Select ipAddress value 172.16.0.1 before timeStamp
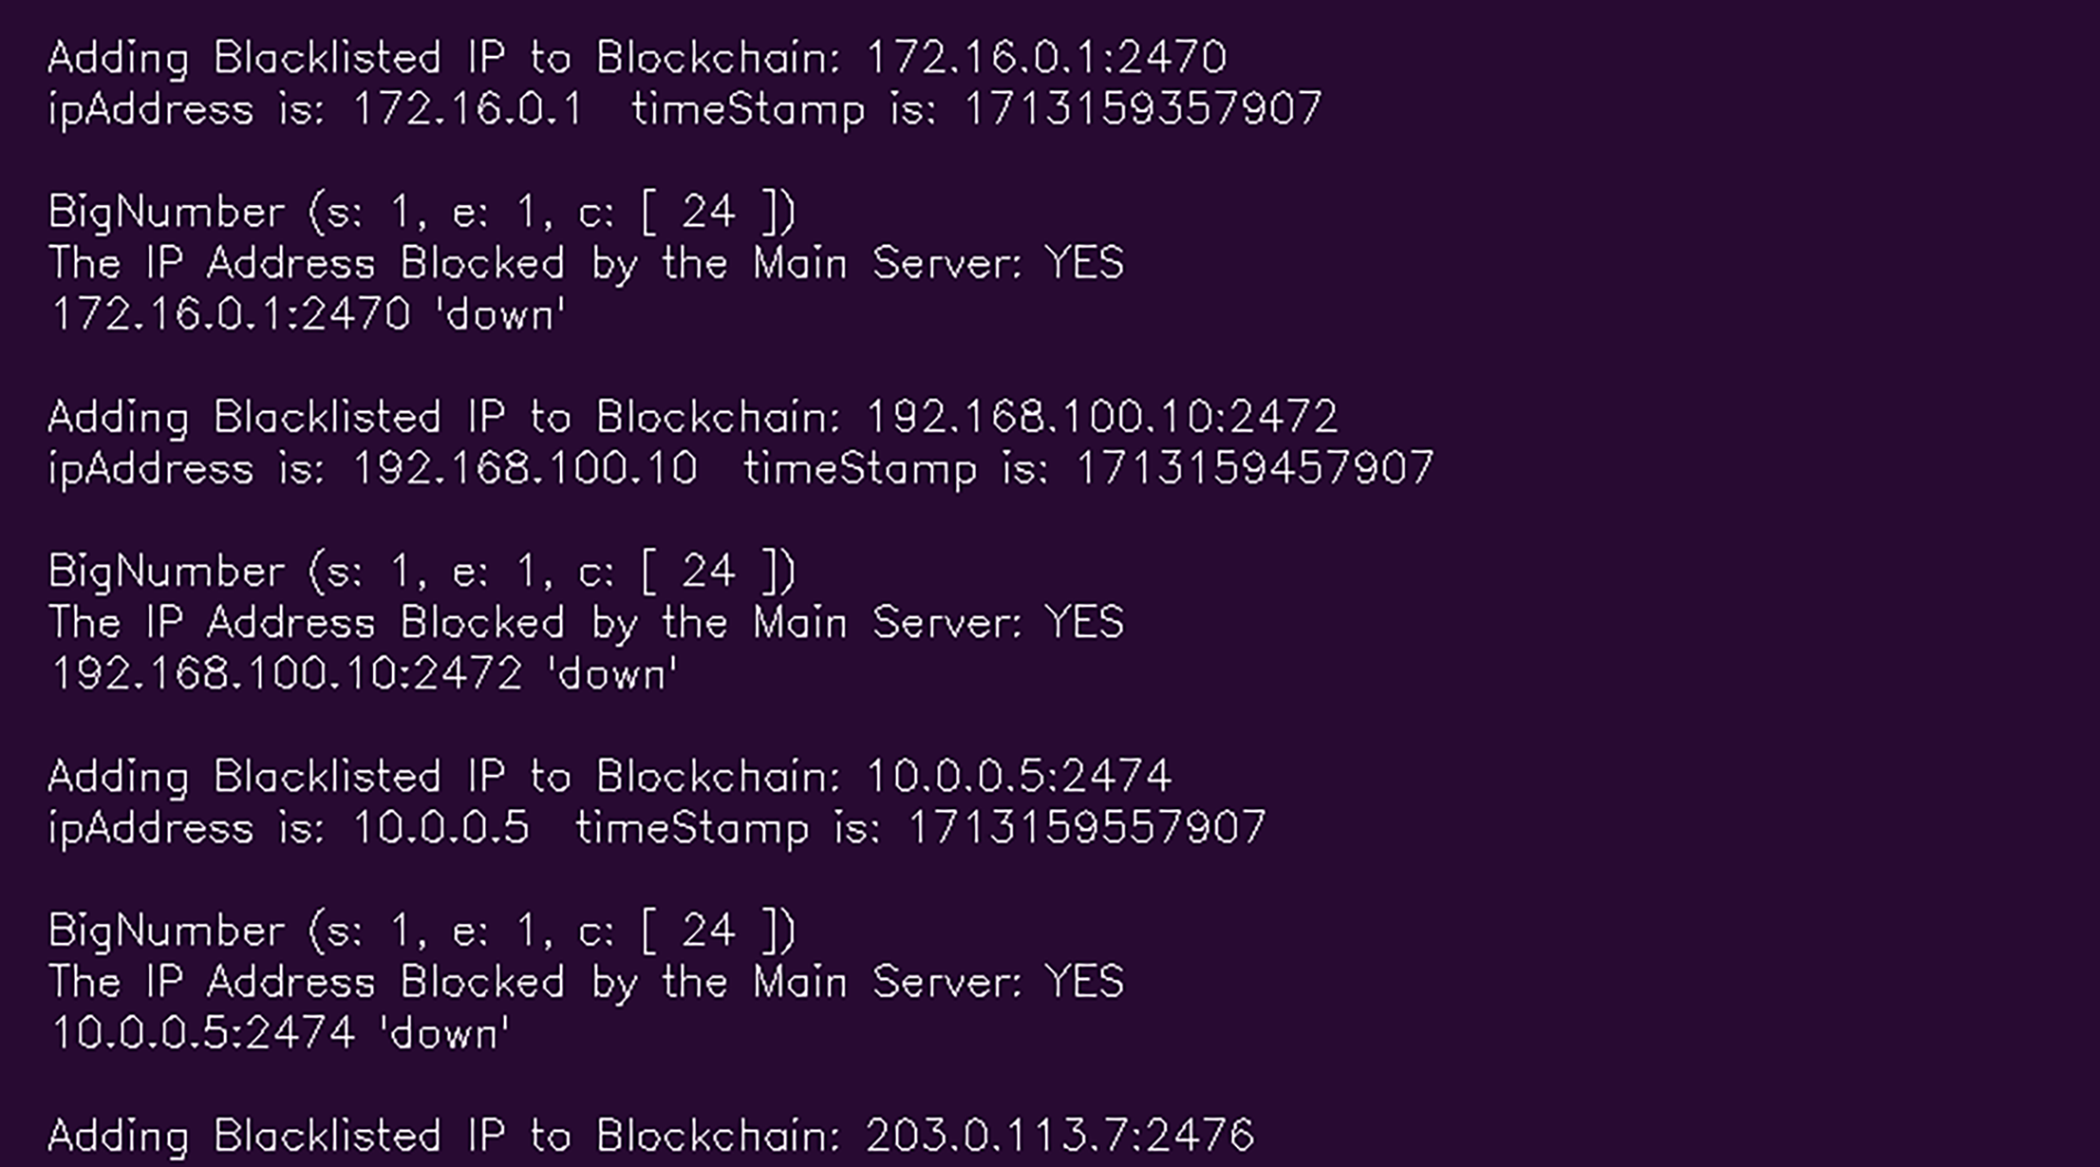 coord(468,109)
